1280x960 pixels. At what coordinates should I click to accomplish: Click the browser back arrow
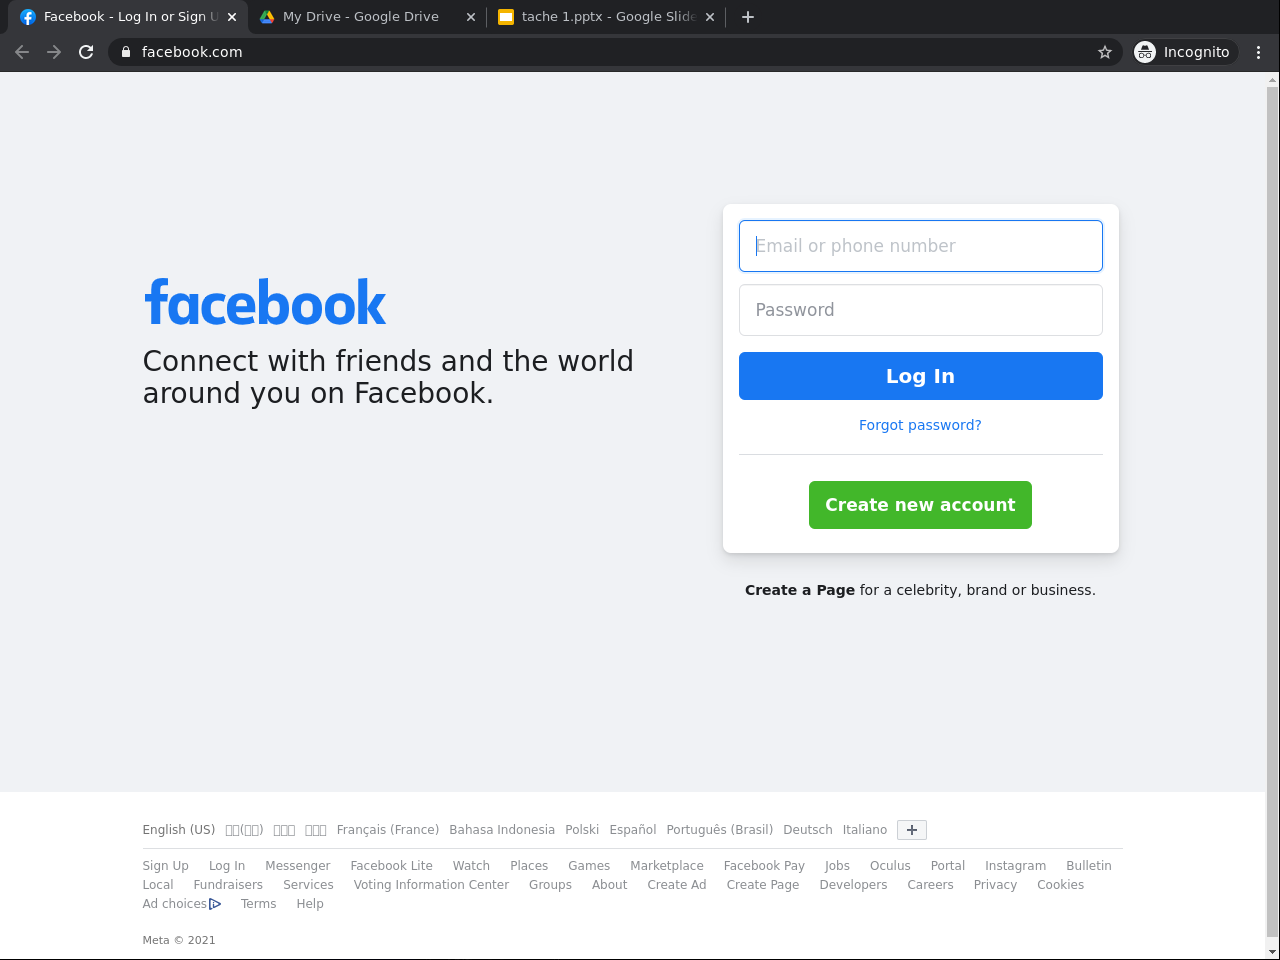coord(22,52)
